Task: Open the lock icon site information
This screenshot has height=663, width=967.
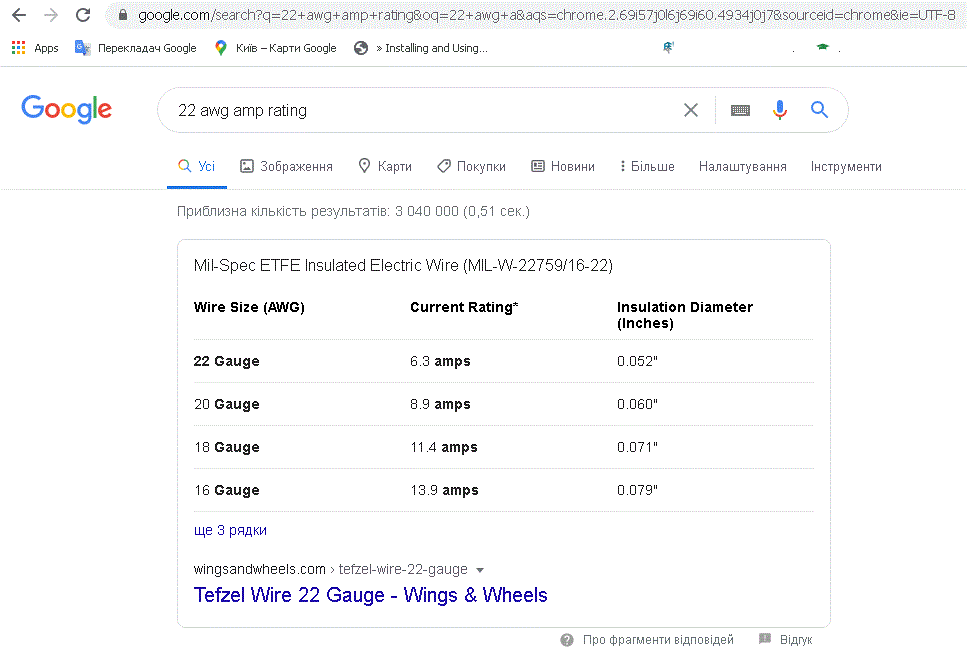Action: pyautogui.click(x=123, y=15)
